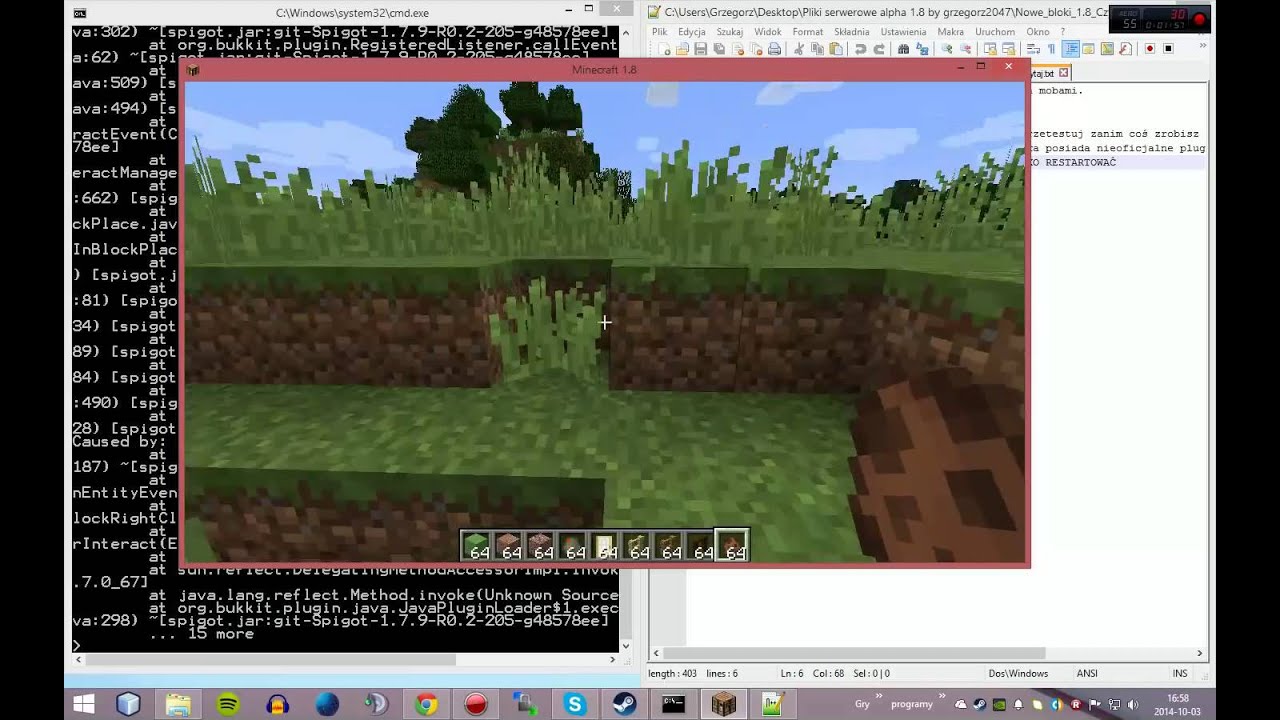Click the Save All icon in Notepad++
Screen dimensions: 1280x720
coord(719,49)
